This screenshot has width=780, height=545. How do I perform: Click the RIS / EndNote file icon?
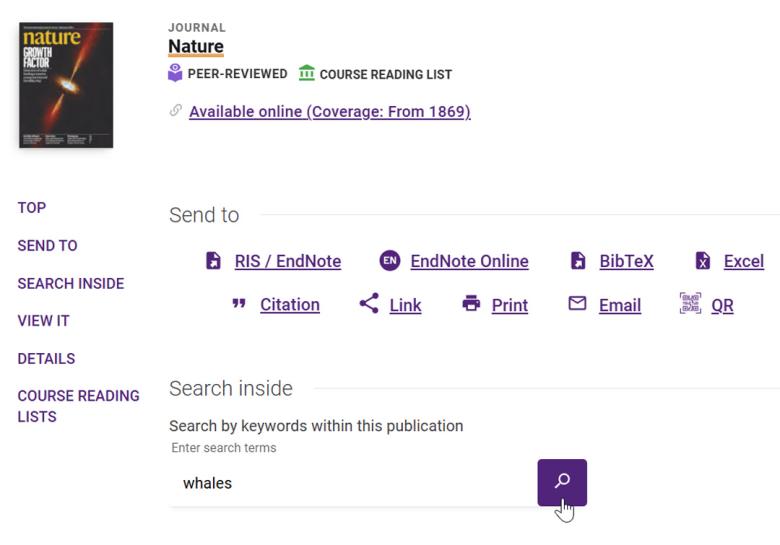click(x=213, y=261)
